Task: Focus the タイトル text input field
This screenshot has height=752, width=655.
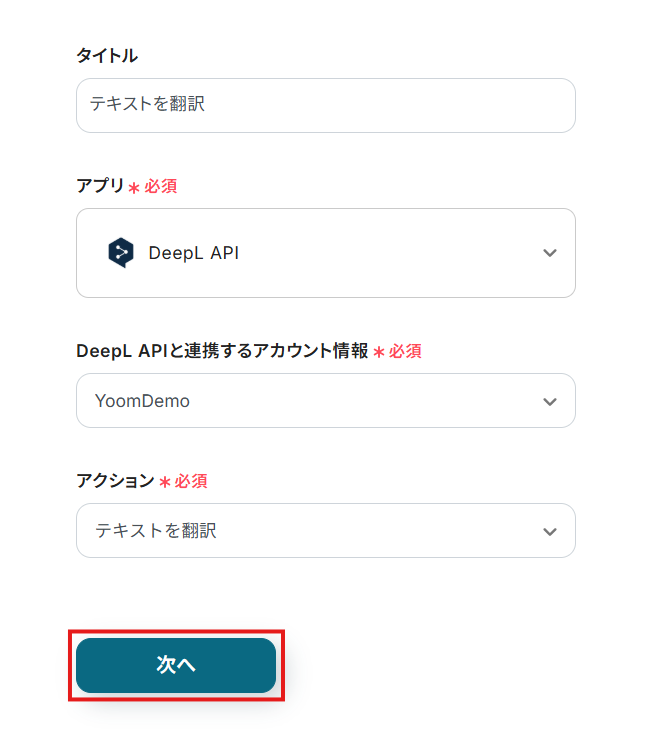Action: 325,105
